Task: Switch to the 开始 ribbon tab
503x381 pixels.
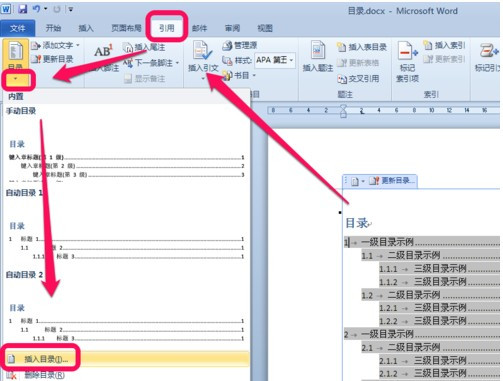Action: click(x=53, y=28)
